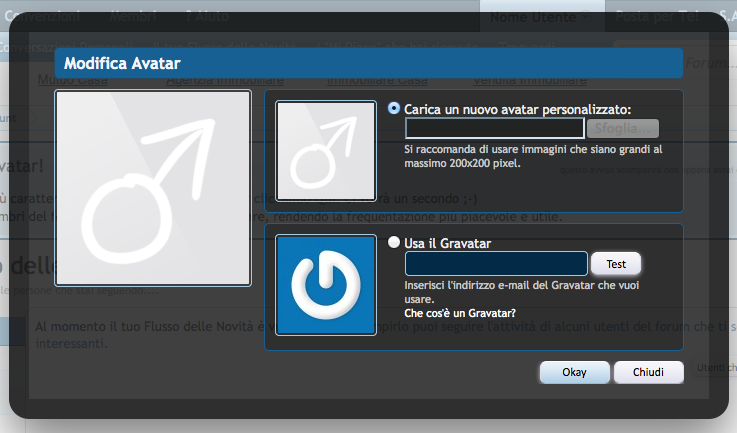
Task: Open the Convenzioni menu in background page
Action: point(42,16)
